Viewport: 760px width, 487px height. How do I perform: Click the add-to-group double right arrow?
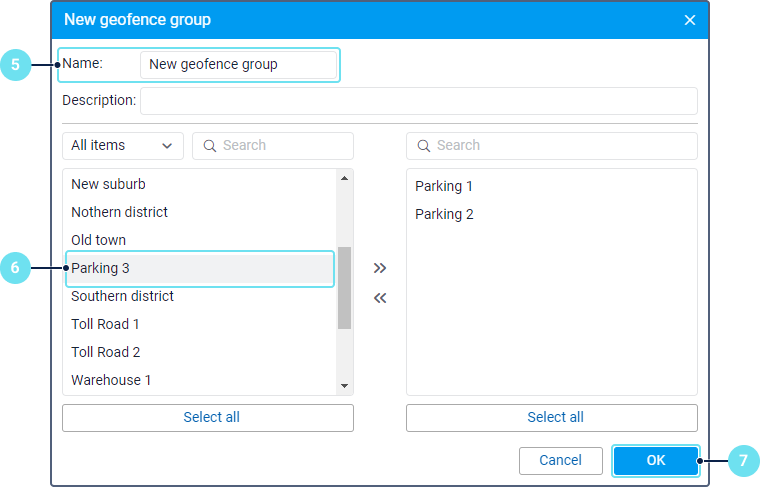point(380,268)
